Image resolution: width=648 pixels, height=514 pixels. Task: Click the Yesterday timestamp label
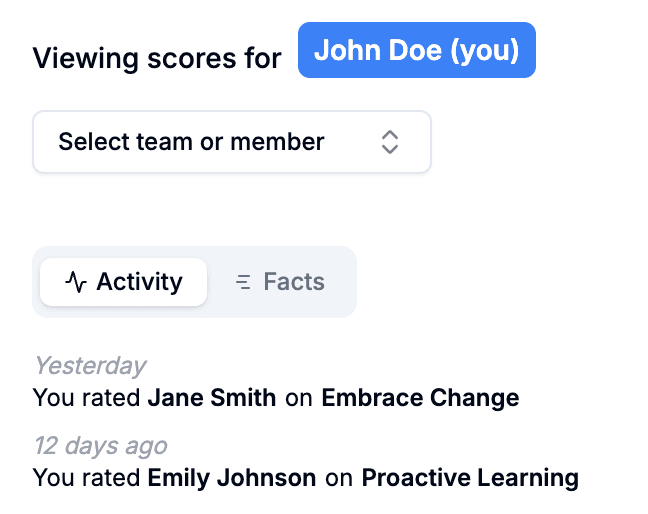pyautogui.click(x=90, y=366)
